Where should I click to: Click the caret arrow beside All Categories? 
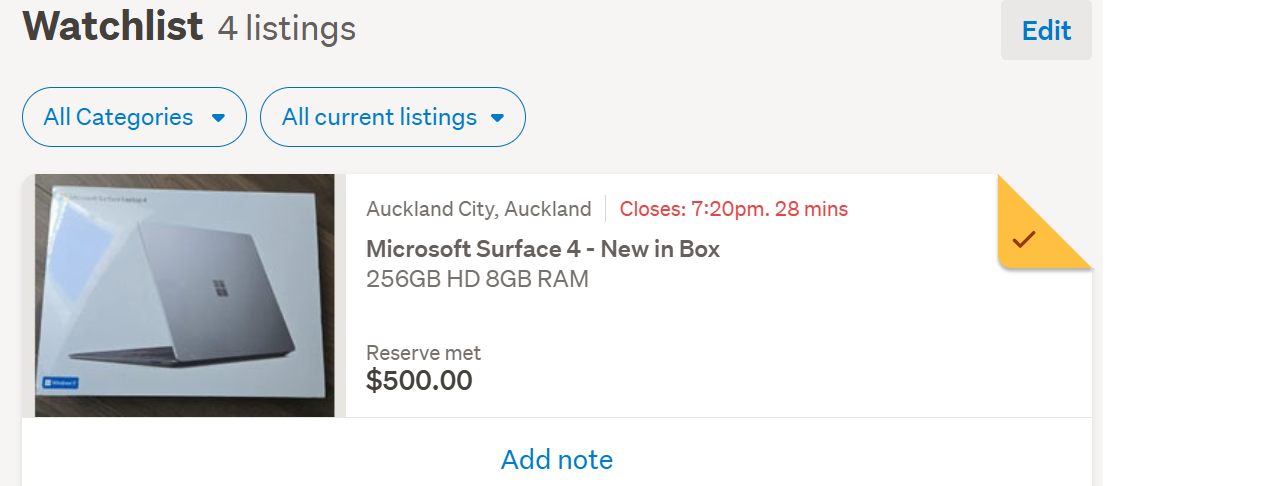pyautogui.click(x=218, y=118)
